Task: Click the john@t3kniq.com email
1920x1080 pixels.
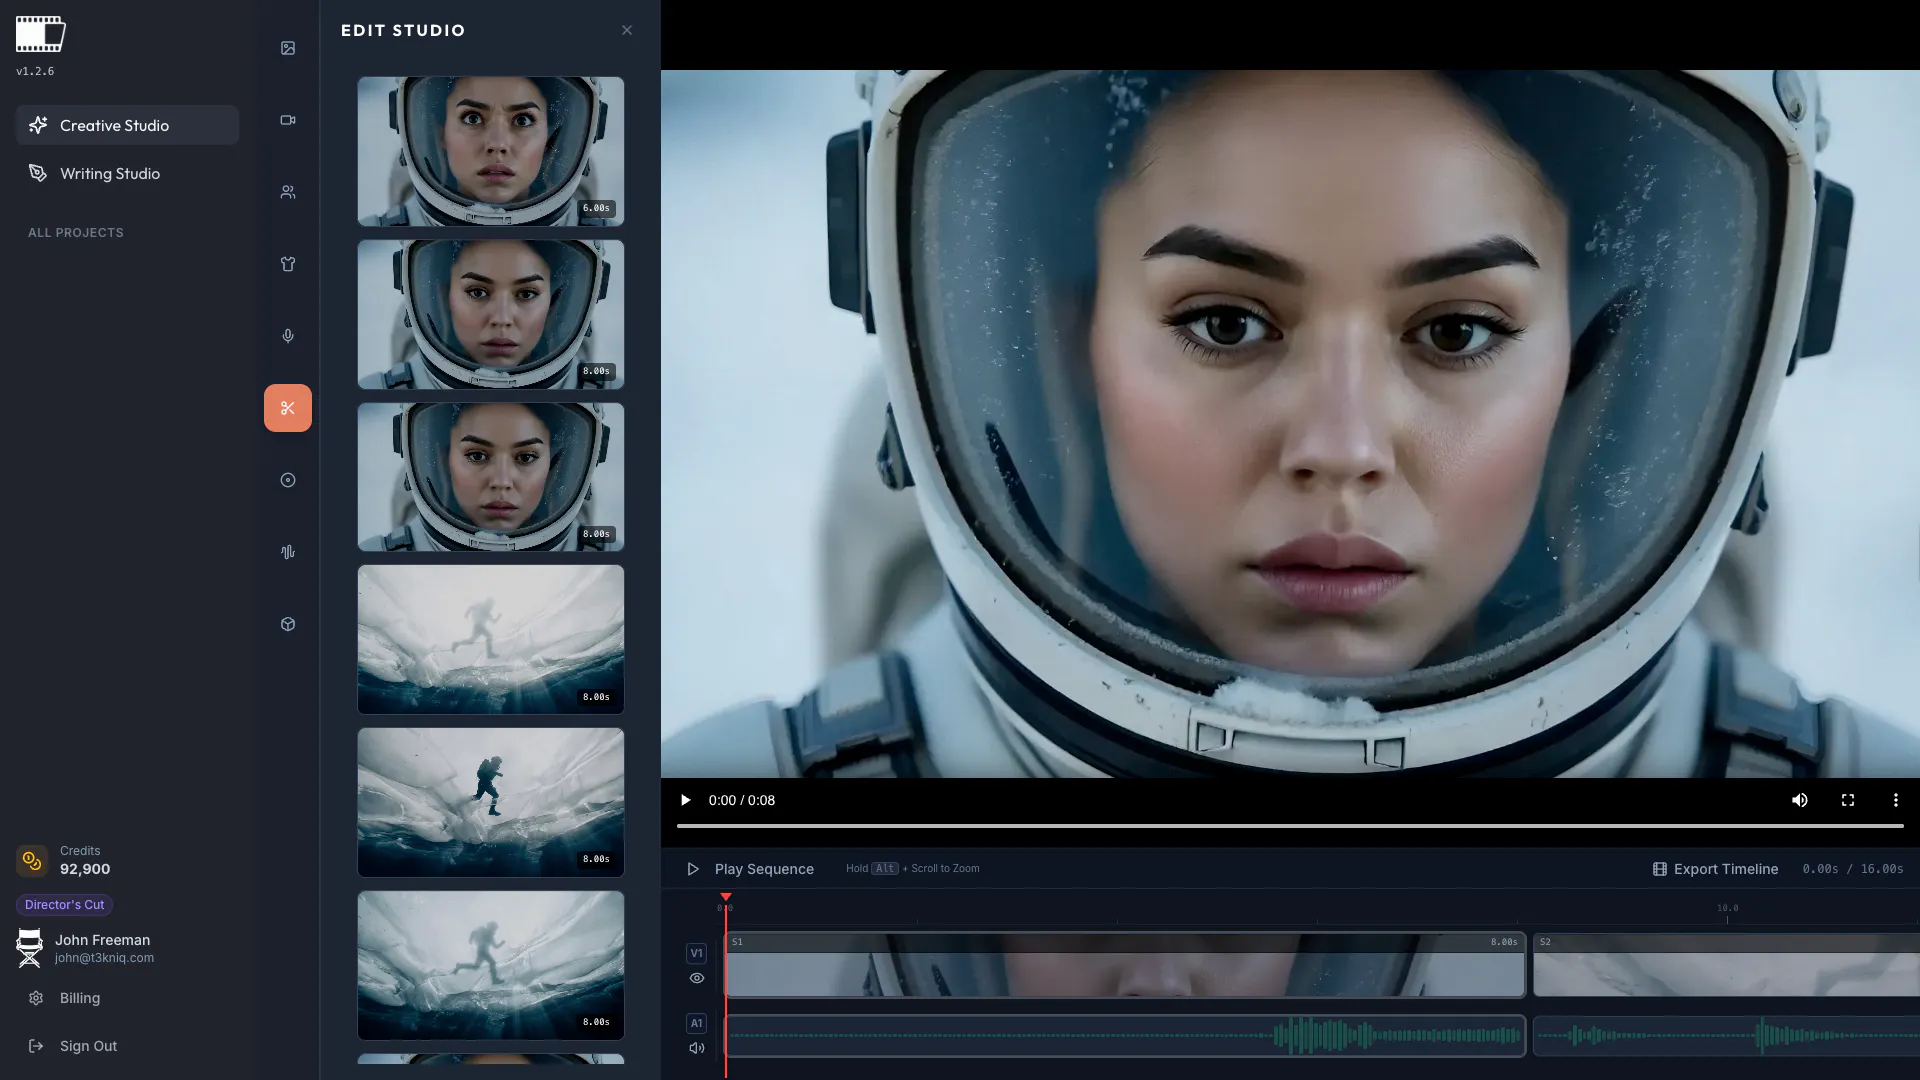Action: [x=104, y=958]
